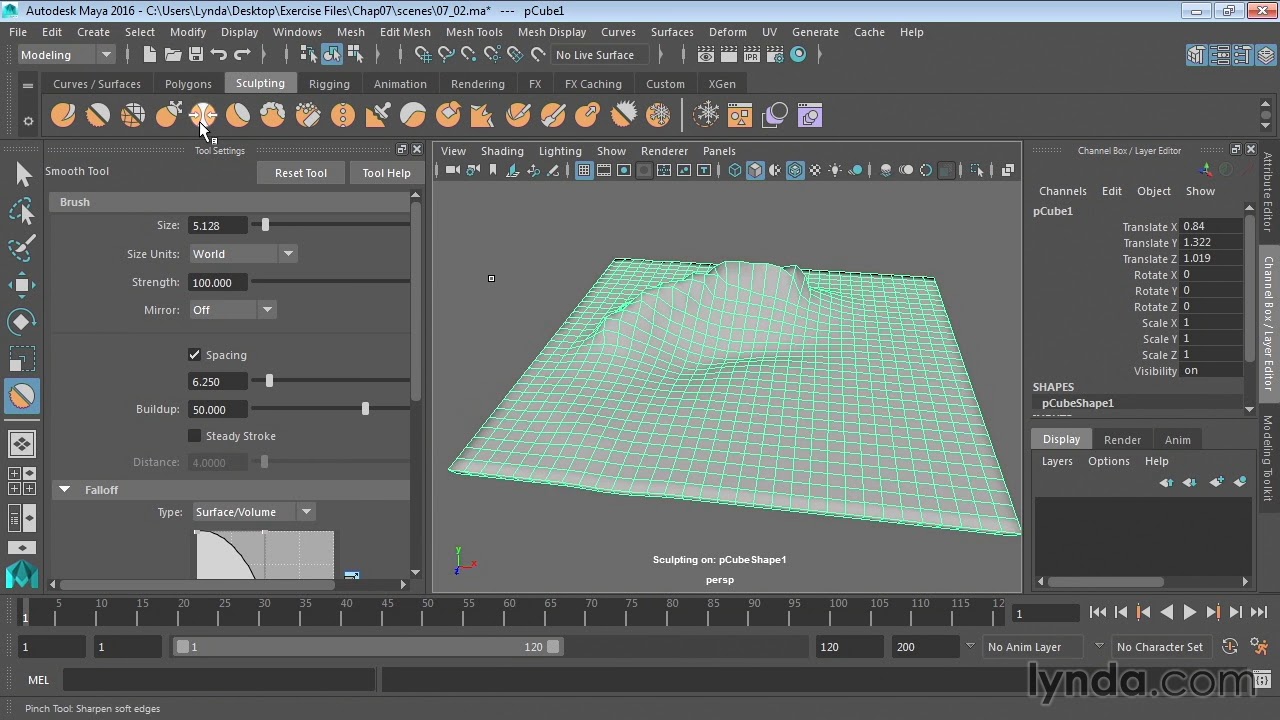1280x720 pixels.
Task: Toggle the auto keyframe button
Action: pos(1230,647)
